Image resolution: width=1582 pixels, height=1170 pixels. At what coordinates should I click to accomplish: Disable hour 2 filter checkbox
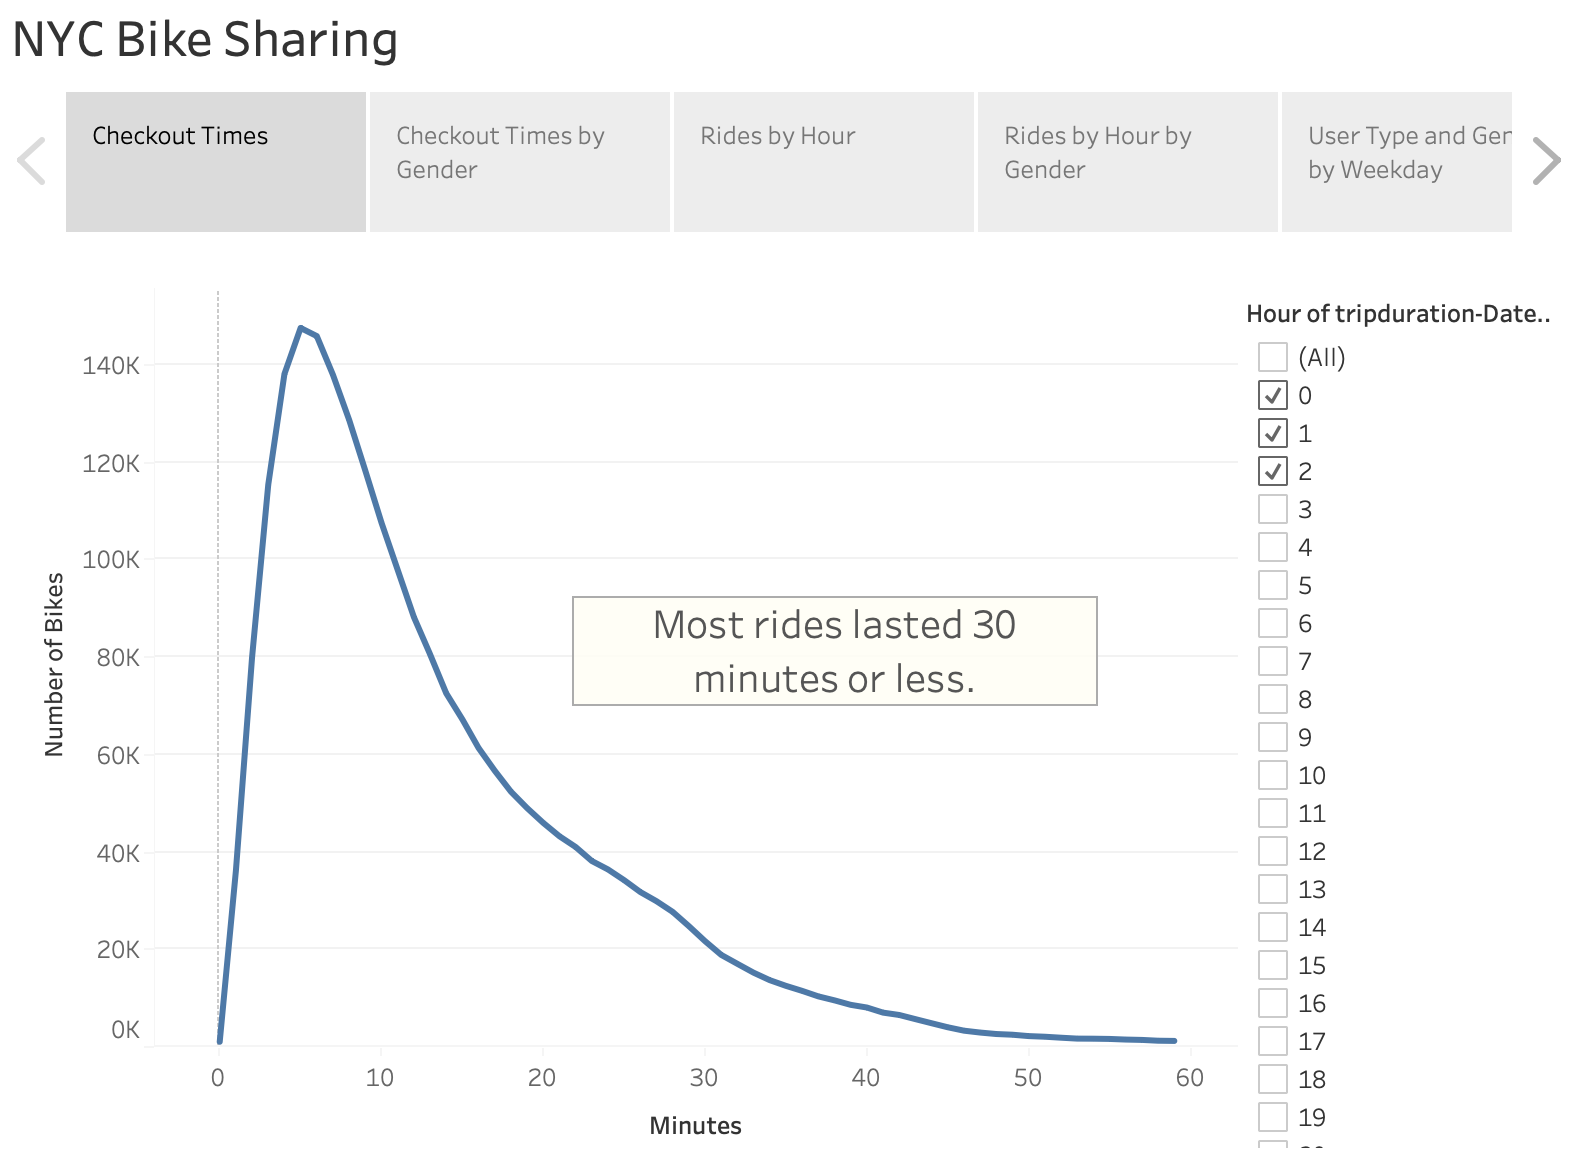click(x=1274, y=471)
